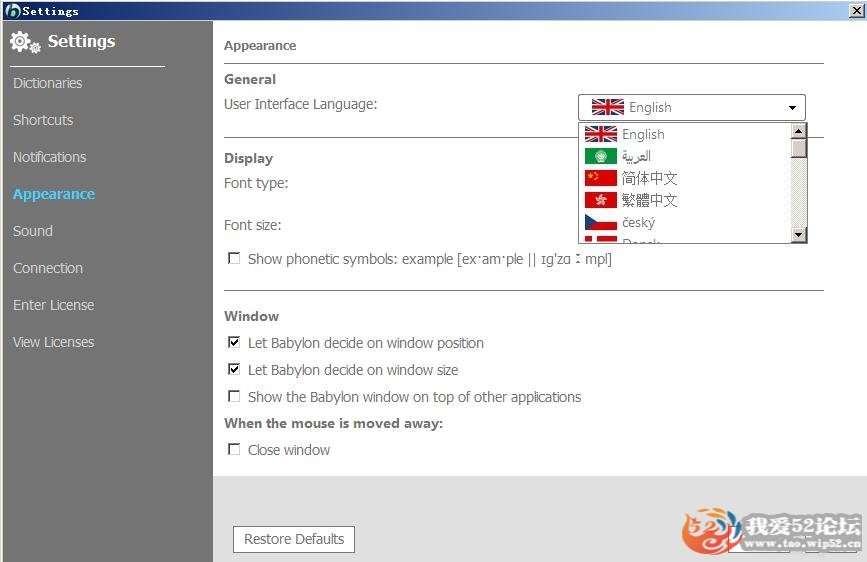Enable Show Babylon window on top
Image resolution: width=867 pixels, height=562 pixels.
point(234,396)
